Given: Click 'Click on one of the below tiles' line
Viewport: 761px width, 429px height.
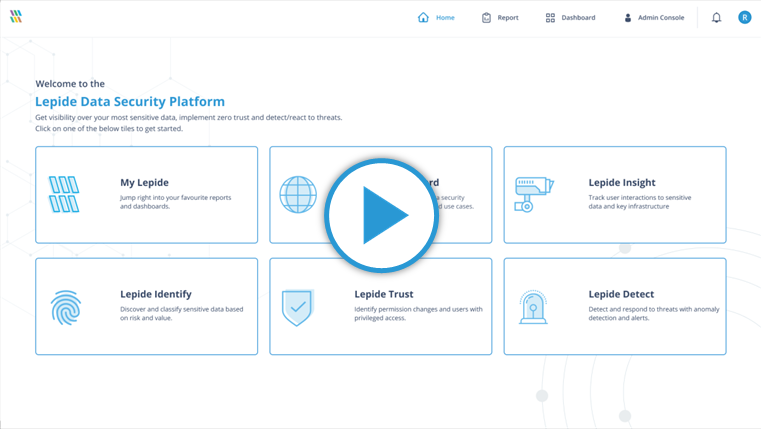Looking at the screenshot, I should pos(109,129).
